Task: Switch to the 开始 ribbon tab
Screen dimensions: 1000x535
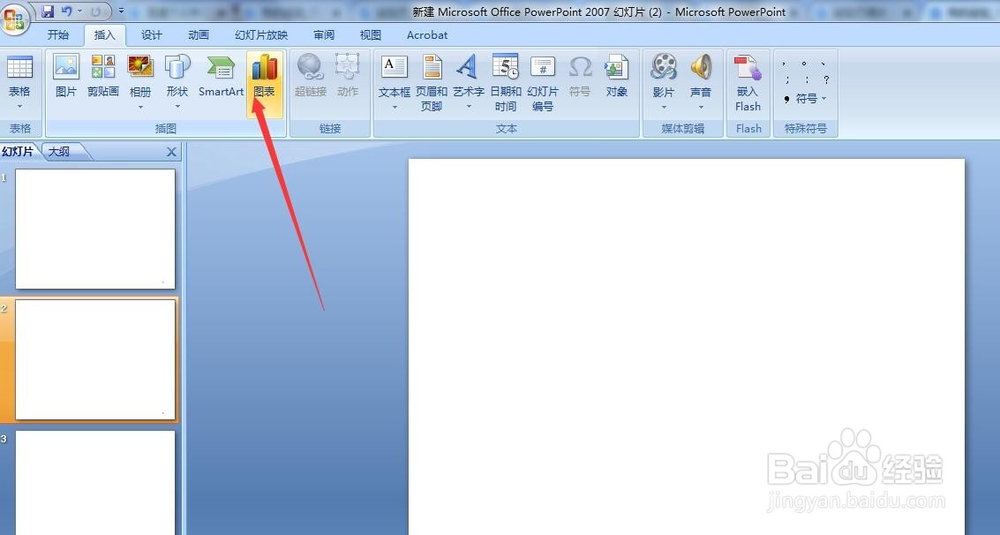Action: pos(58,35)
